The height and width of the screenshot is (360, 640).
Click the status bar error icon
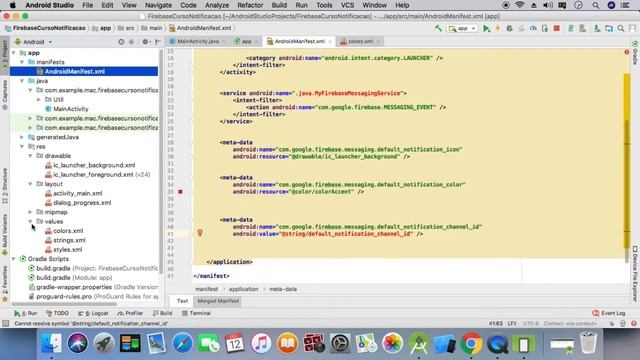(633, 323)
